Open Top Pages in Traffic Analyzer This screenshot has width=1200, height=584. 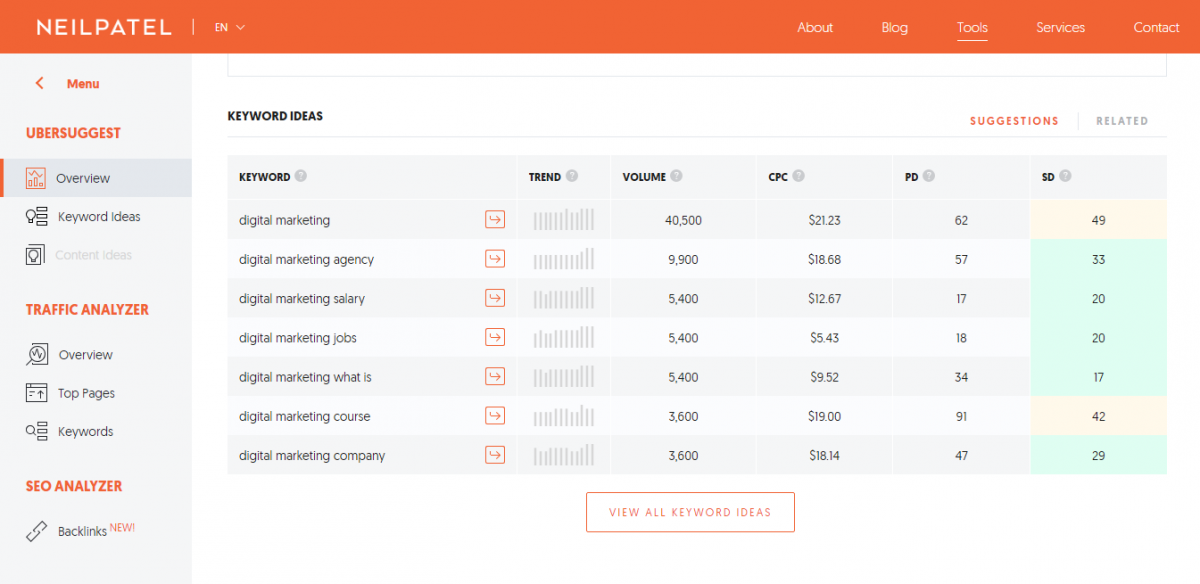86,393
